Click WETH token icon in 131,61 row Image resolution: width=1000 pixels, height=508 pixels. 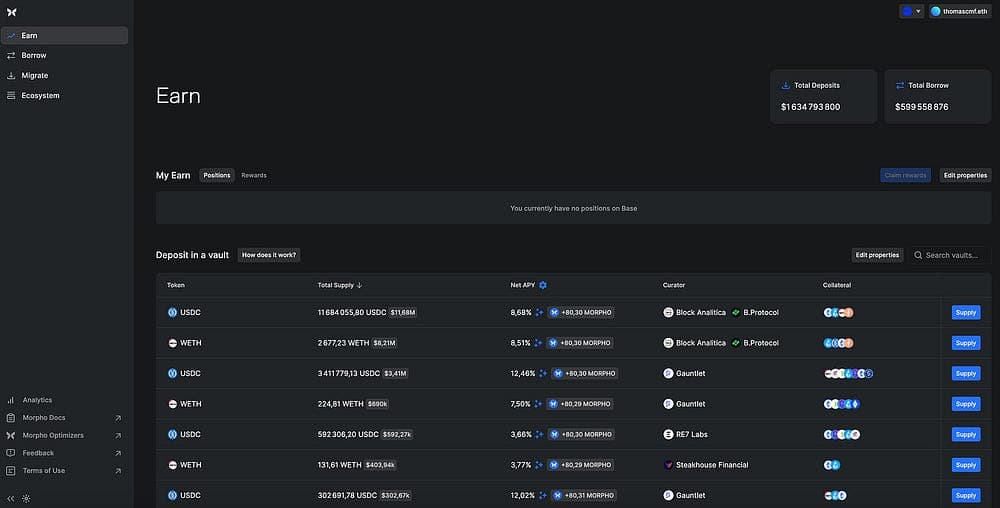click(x=172, y=465)
